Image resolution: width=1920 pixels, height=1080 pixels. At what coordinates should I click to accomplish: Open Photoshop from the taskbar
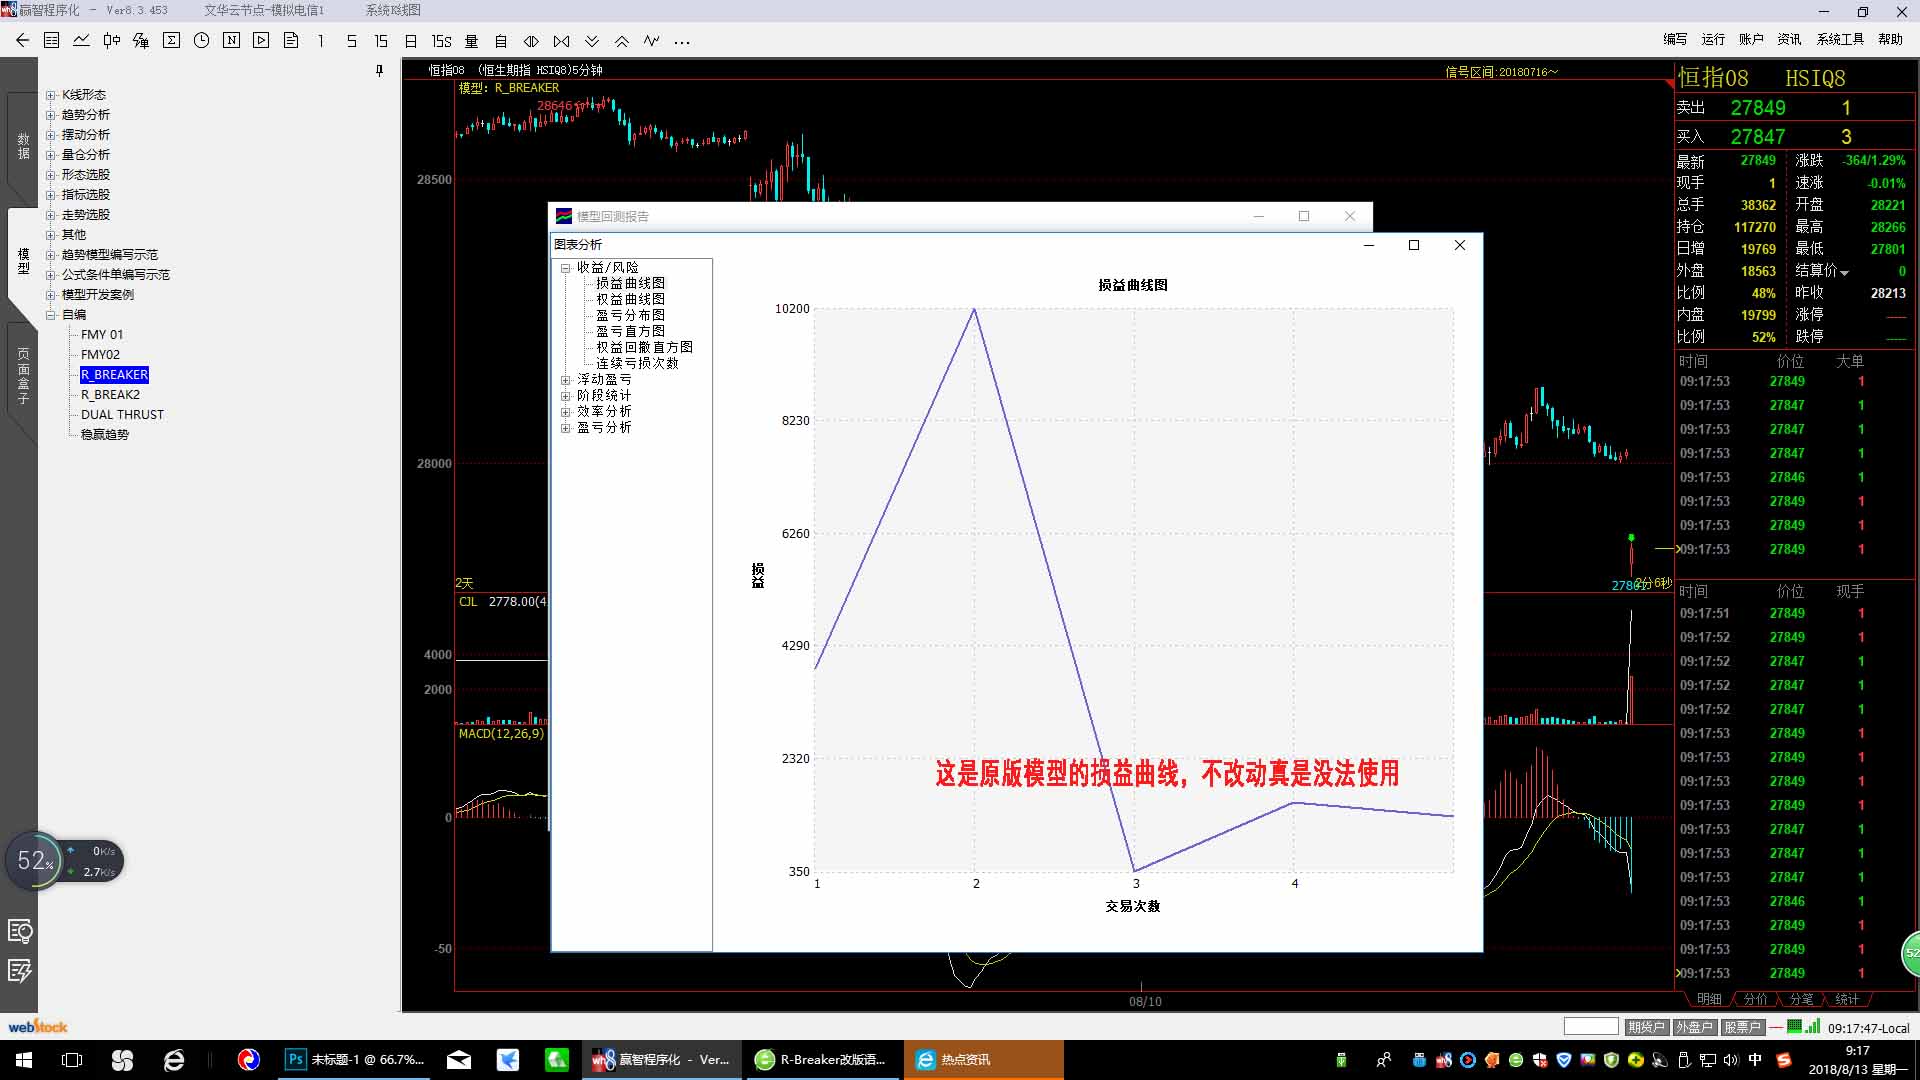click(x=355, y=1059)
